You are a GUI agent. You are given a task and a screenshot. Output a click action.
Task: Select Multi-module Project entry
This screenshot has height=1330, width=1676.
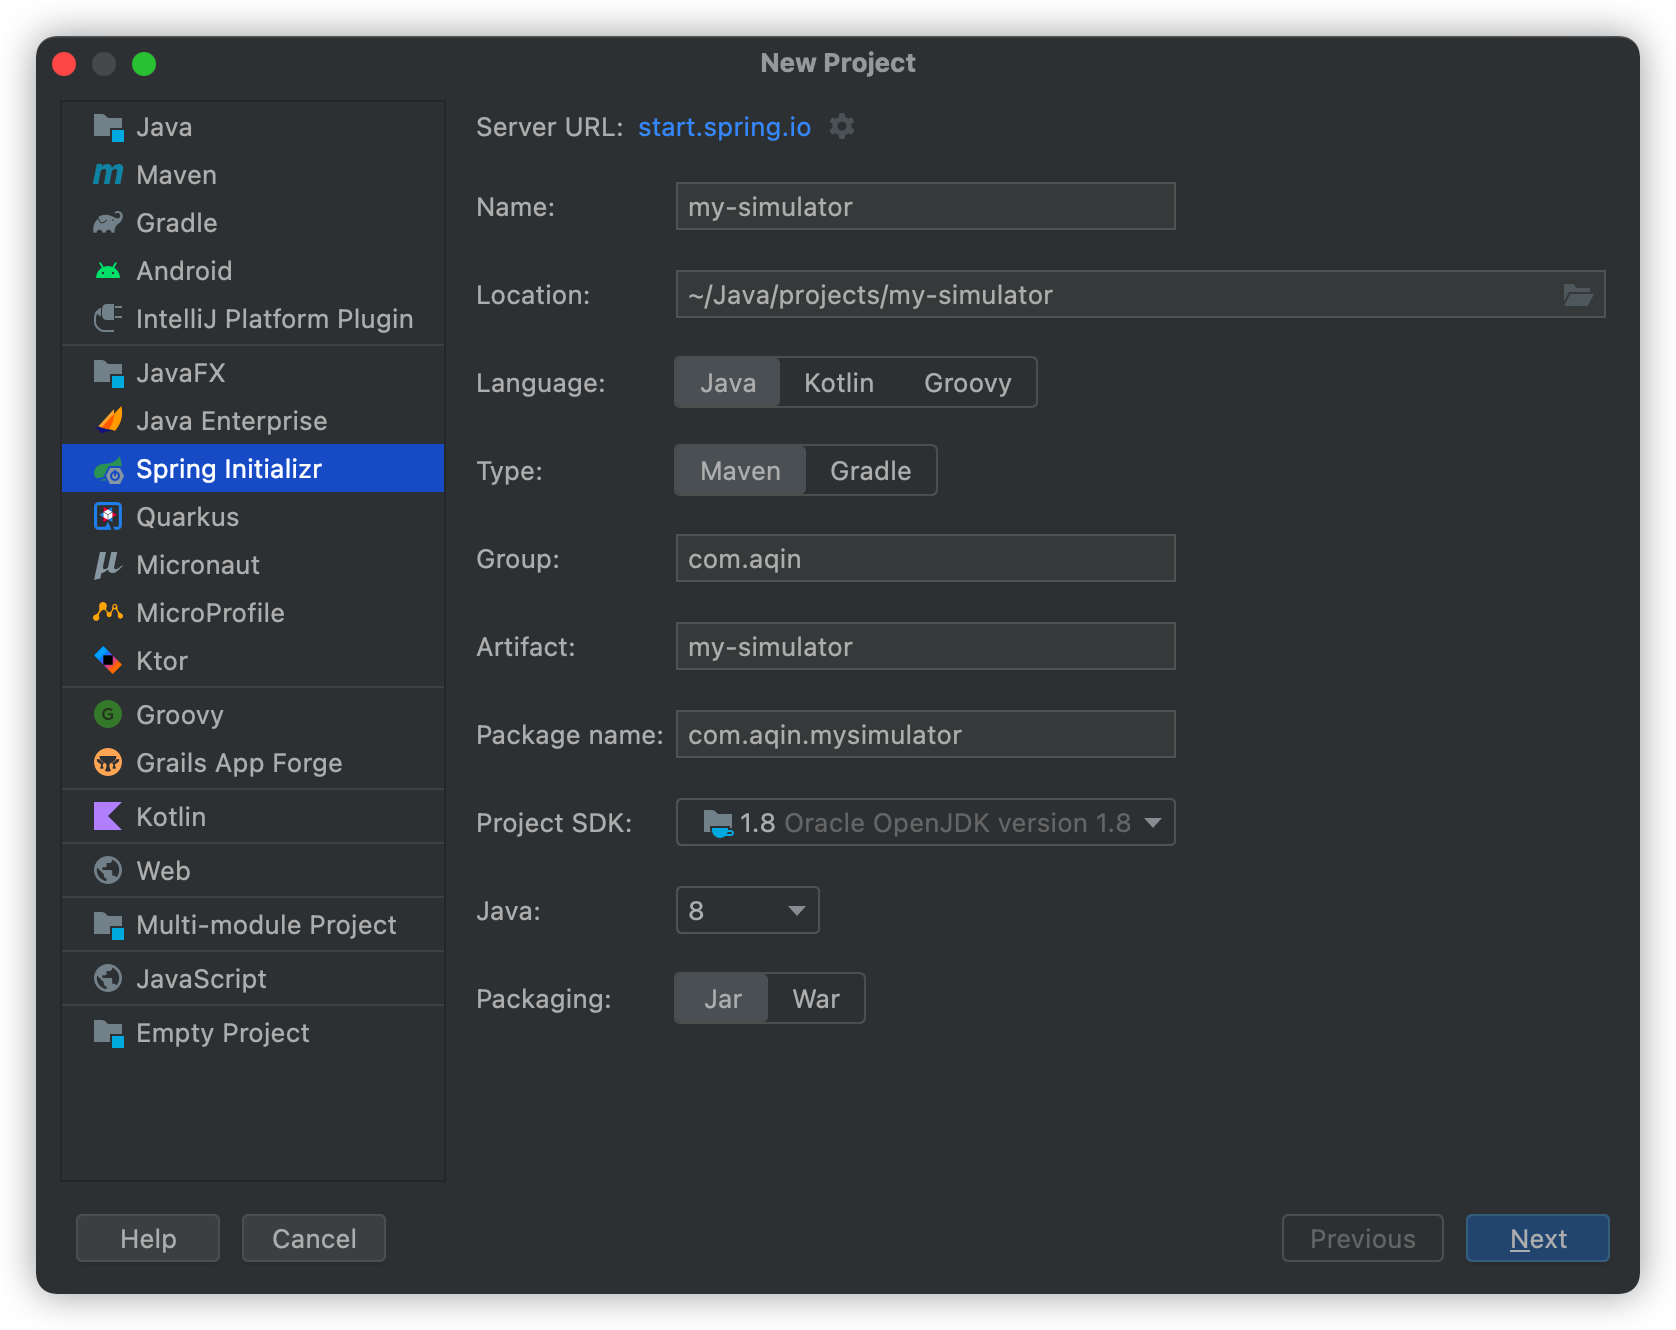[253, 925]
